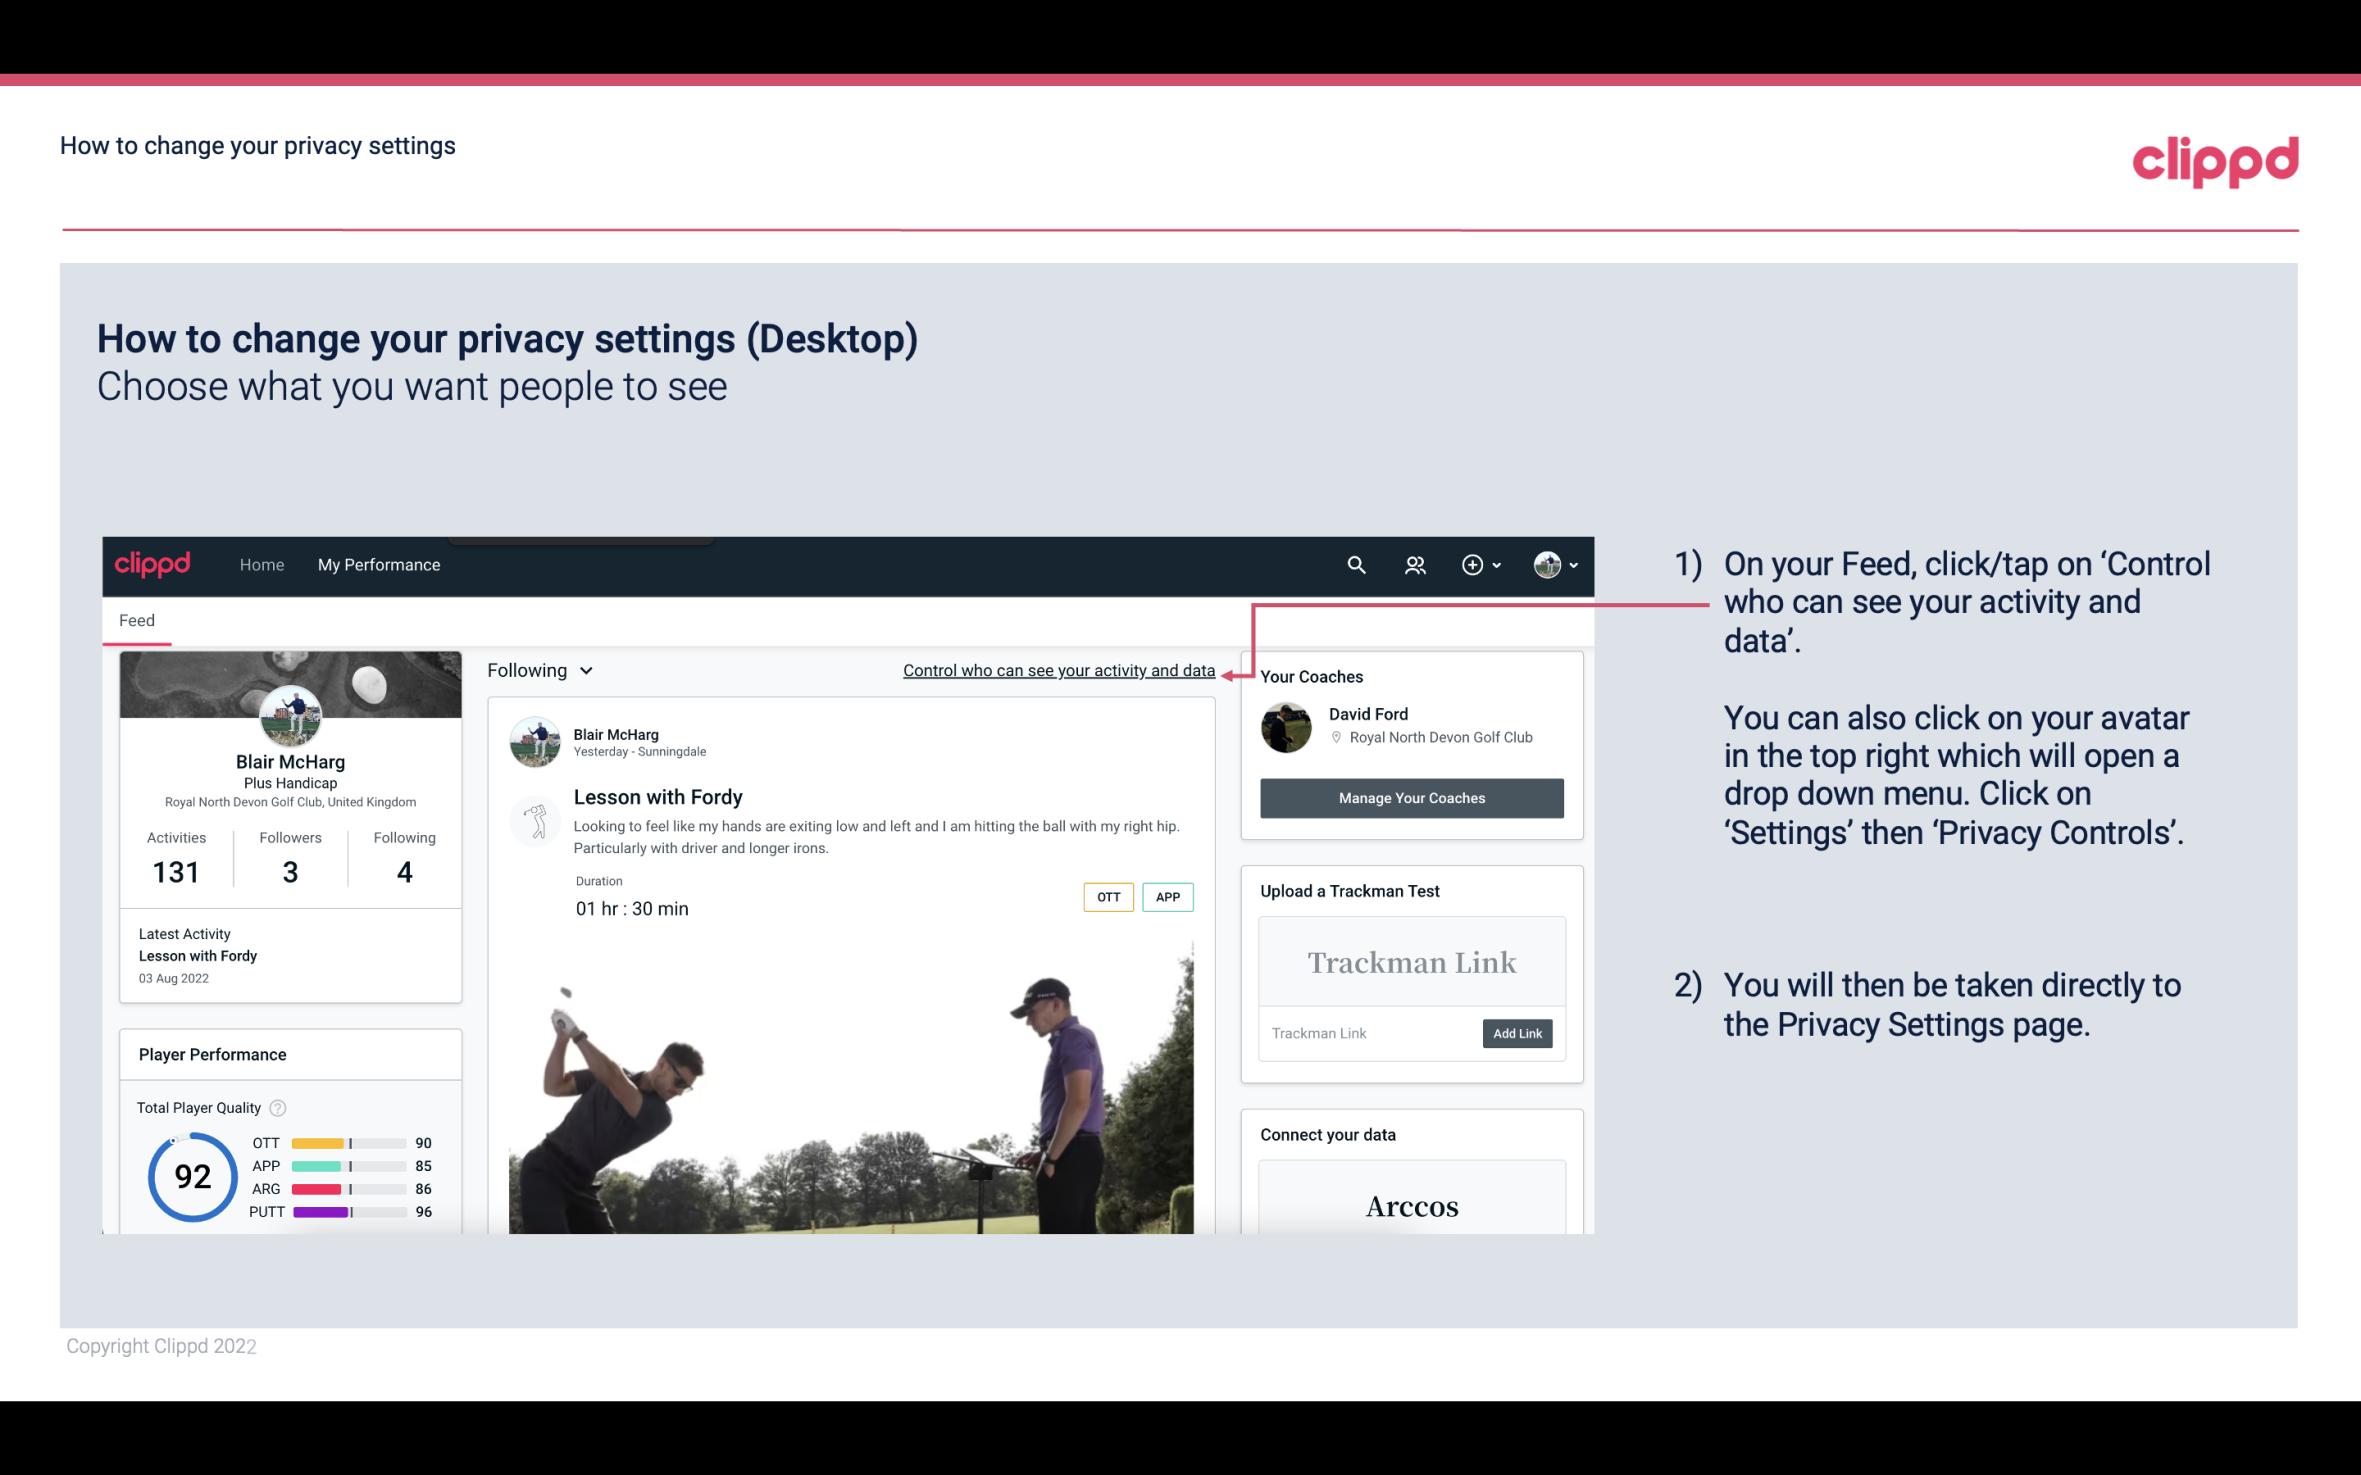Click the people/followers icon in nav
2361x1475 pixels.
coord(1415,564)
